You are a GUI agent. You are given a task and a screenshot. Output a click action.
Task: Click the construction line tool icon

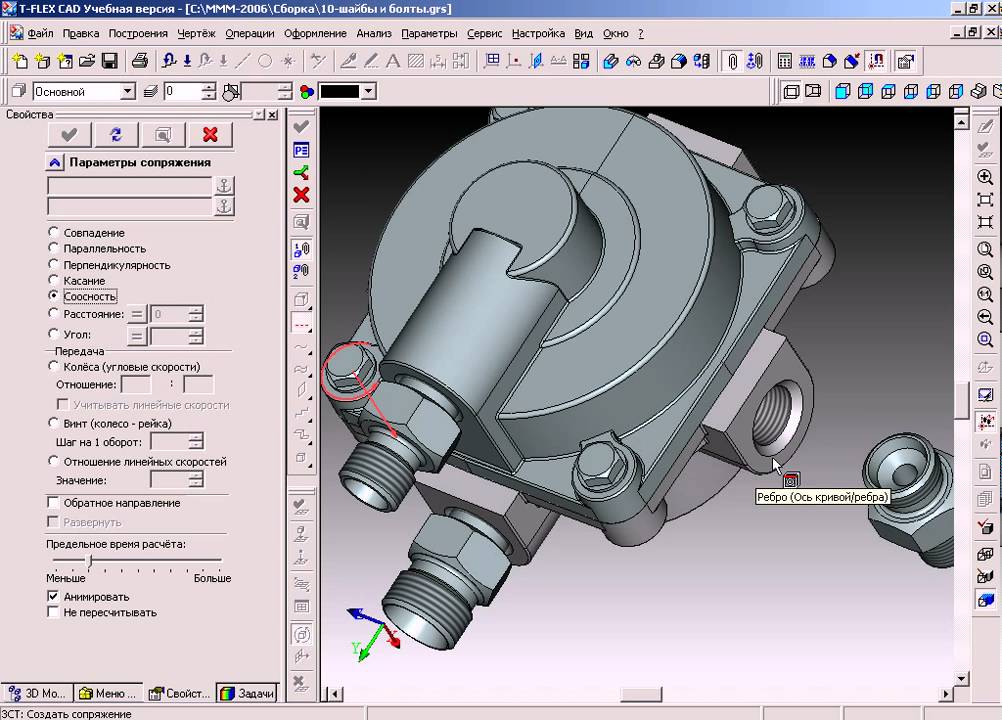pyautogui.click(x=243, y=61)
